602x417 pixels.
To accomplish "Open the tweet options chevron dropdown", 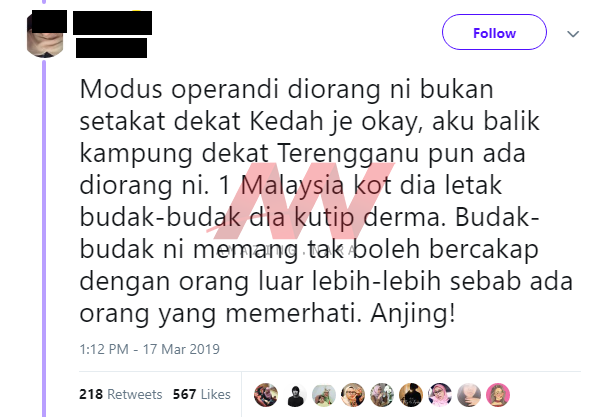I will point(573,34).
